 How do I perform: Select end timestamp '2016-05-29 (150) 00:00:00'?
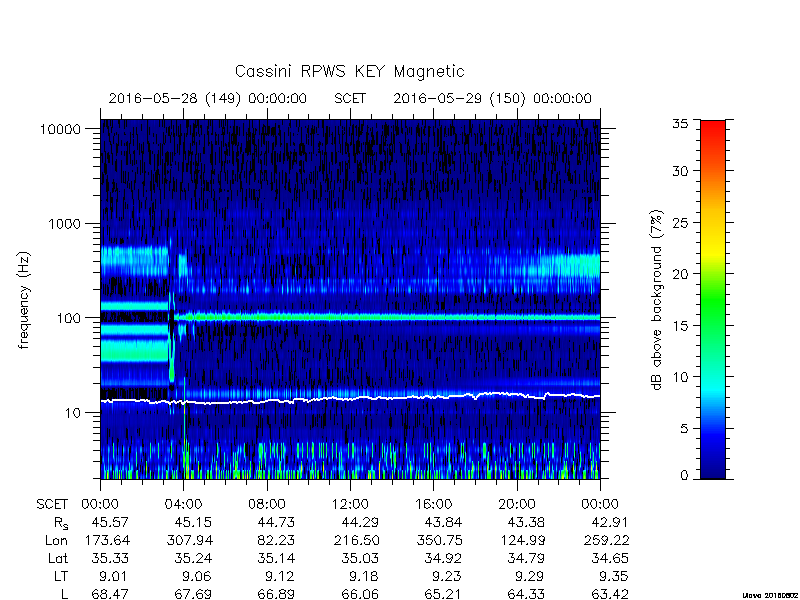(x=492, y=98)
